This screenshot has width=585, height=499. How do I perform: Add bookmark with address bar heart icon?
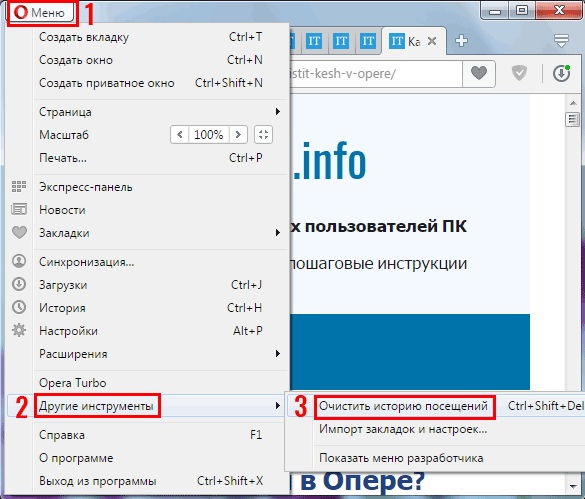tap(479, 73)
